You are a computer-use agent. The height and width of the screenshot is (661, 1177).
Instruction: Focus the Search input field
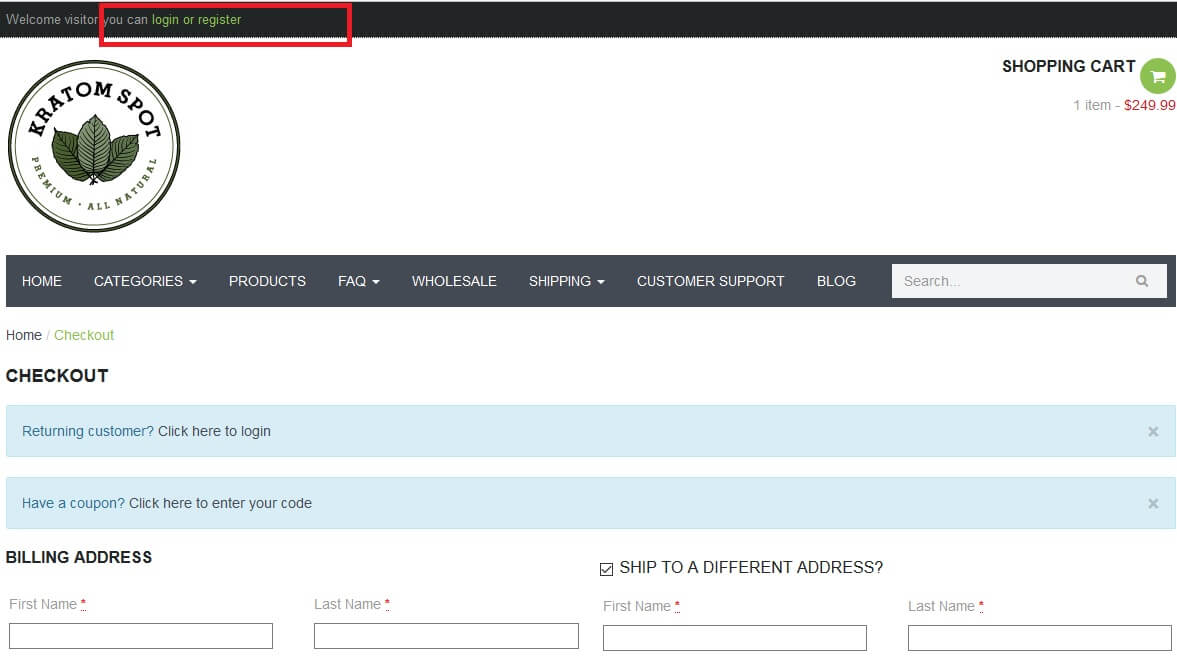pos(1013,281)
